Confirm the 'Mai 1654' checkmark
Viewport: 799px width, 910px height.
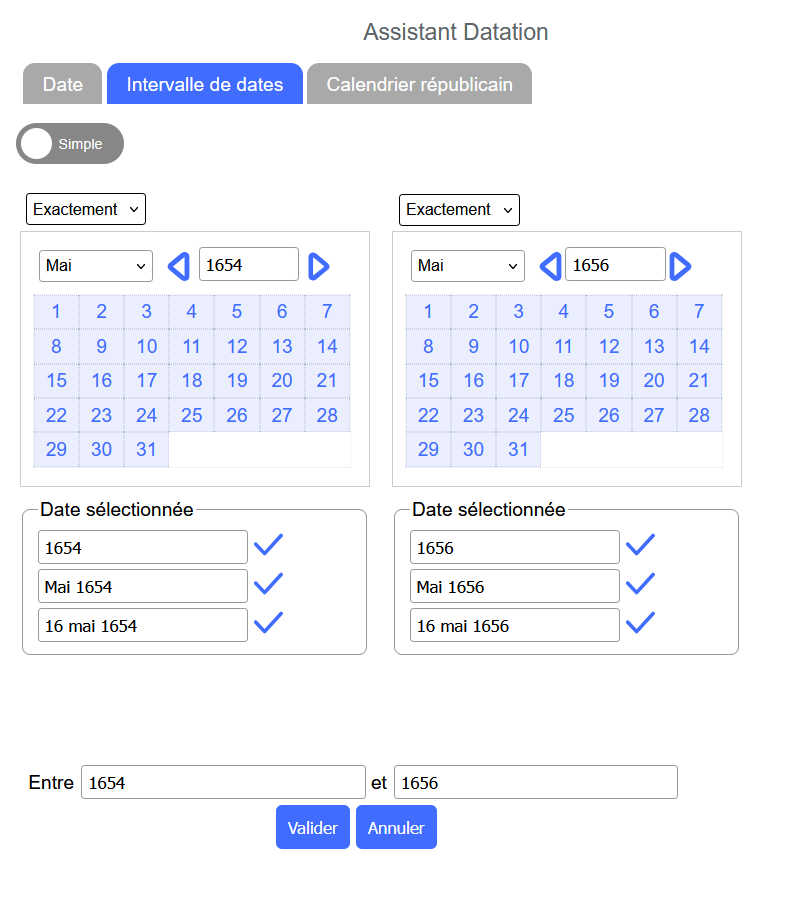tap(268, 584)
